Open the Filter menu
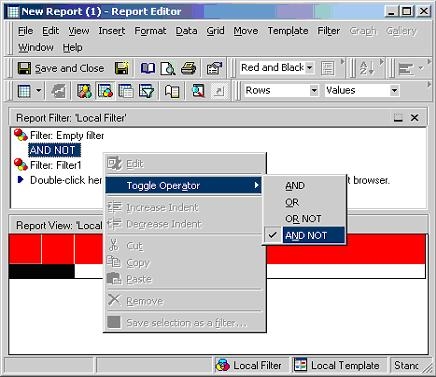The height and width of the screenshot is (377, 436). [329, 31]
